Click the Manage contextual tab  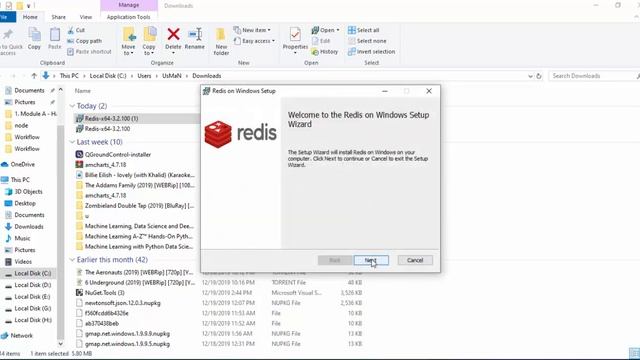click(129, 5)
